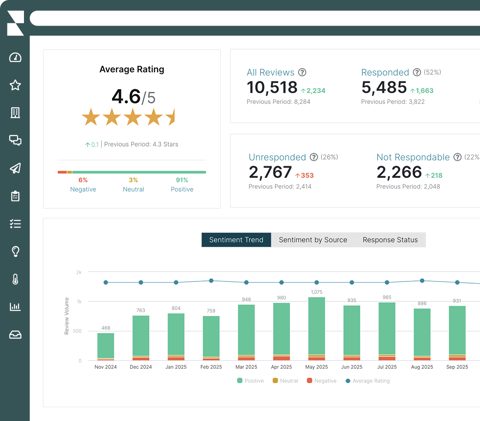This screenshot has width=480, height=421.
Task: Toggle Negative series in chart legend
Action: 322,381
